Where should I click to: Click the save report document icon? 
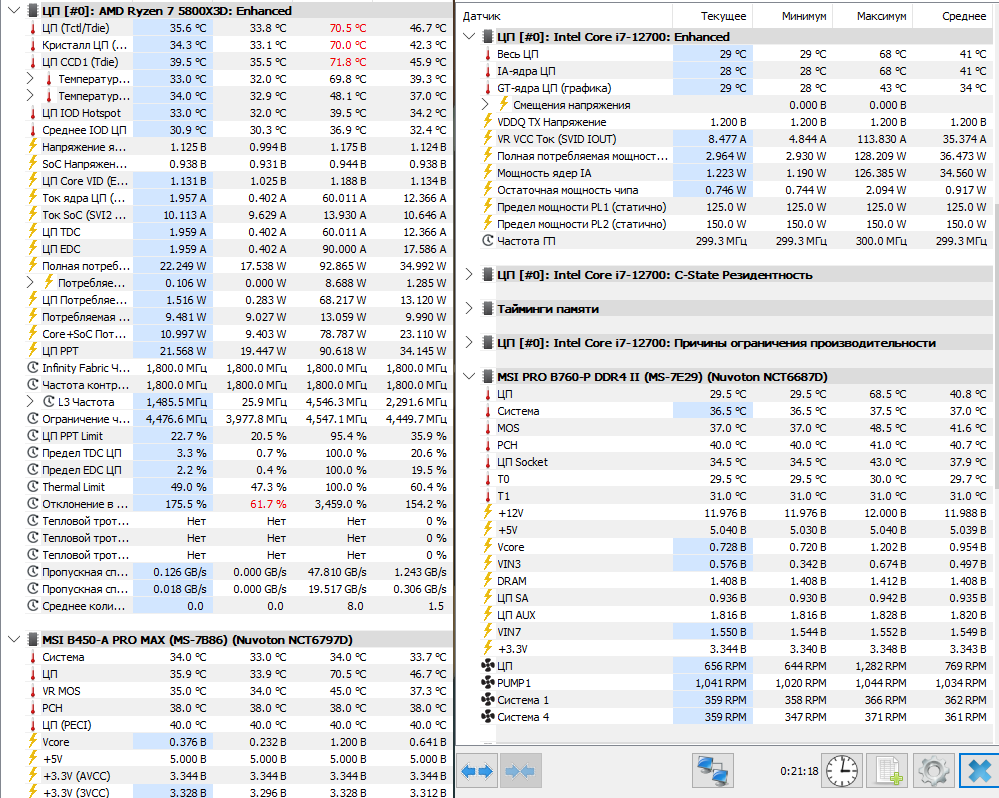coord(888,771)
